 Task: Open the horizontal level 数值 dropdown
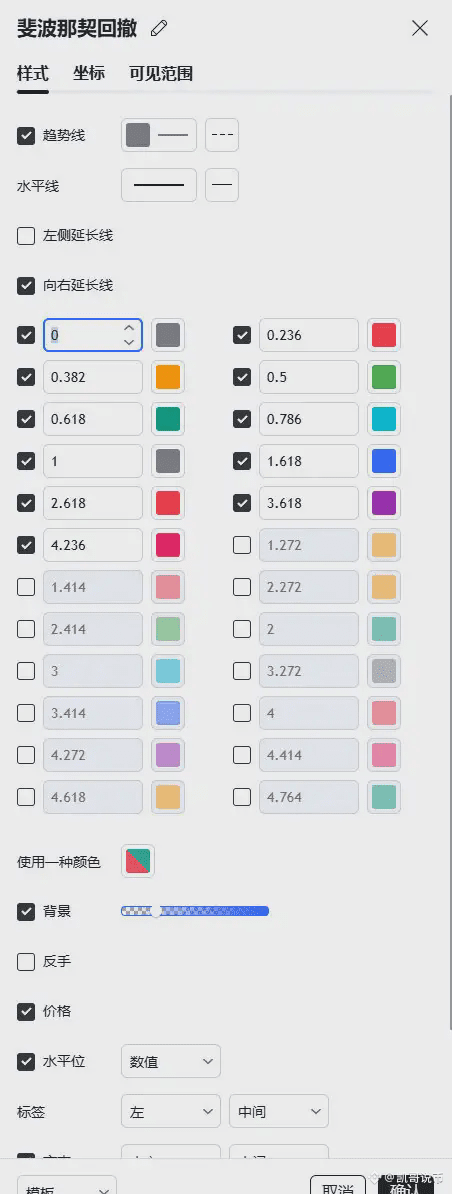coord(171,1061)
